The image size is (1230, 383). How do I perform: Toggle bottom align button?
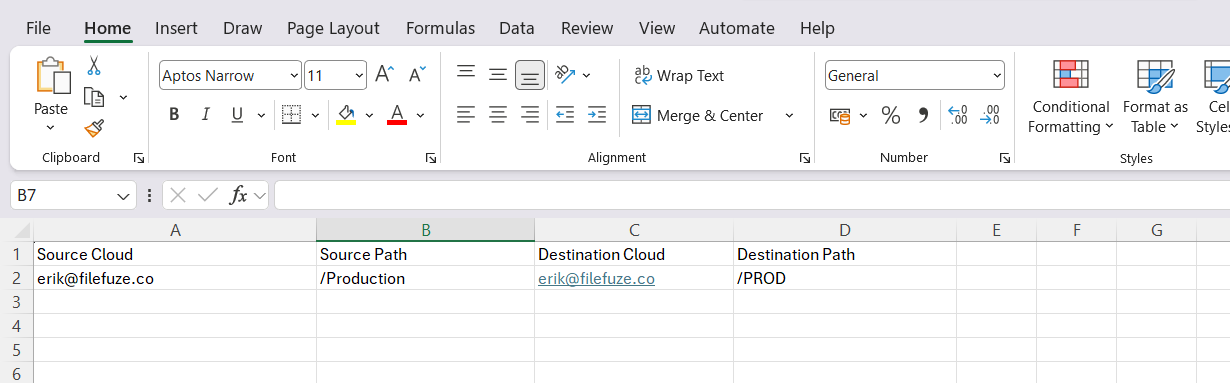530,75
